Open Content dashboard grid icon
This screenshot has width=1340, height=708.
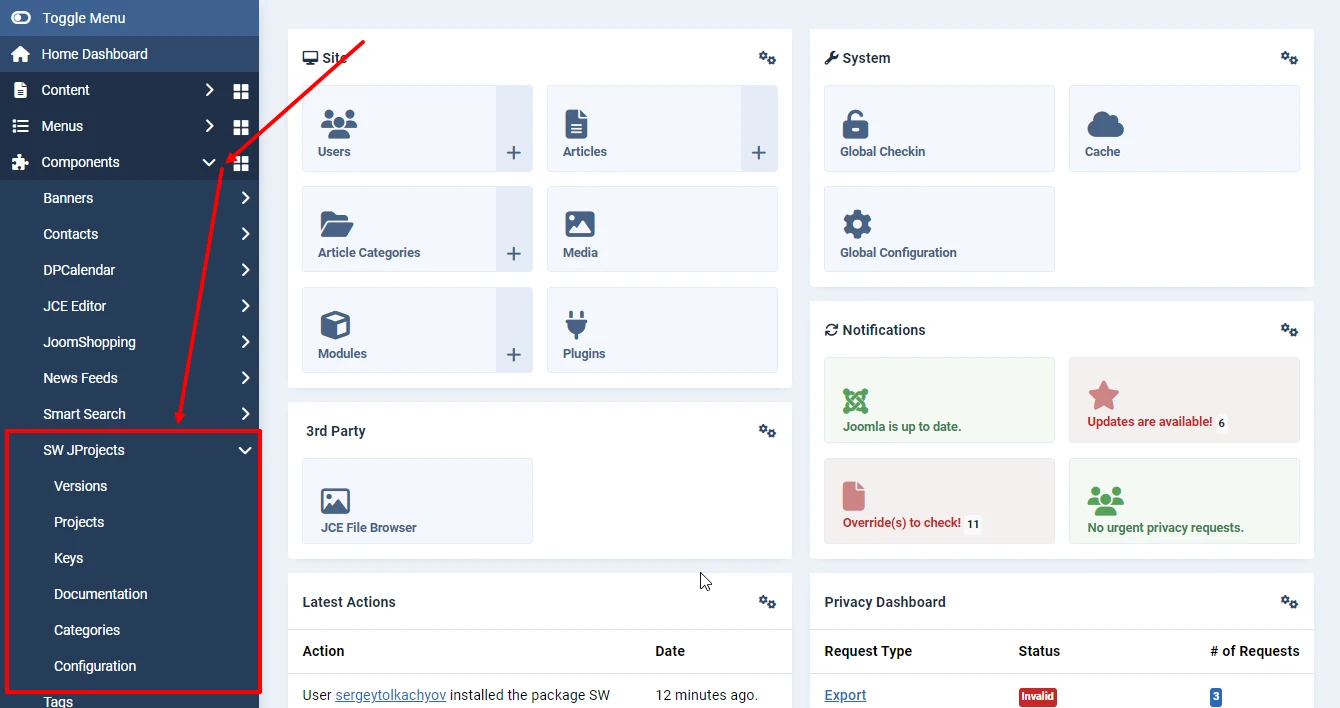click(241, 91)
